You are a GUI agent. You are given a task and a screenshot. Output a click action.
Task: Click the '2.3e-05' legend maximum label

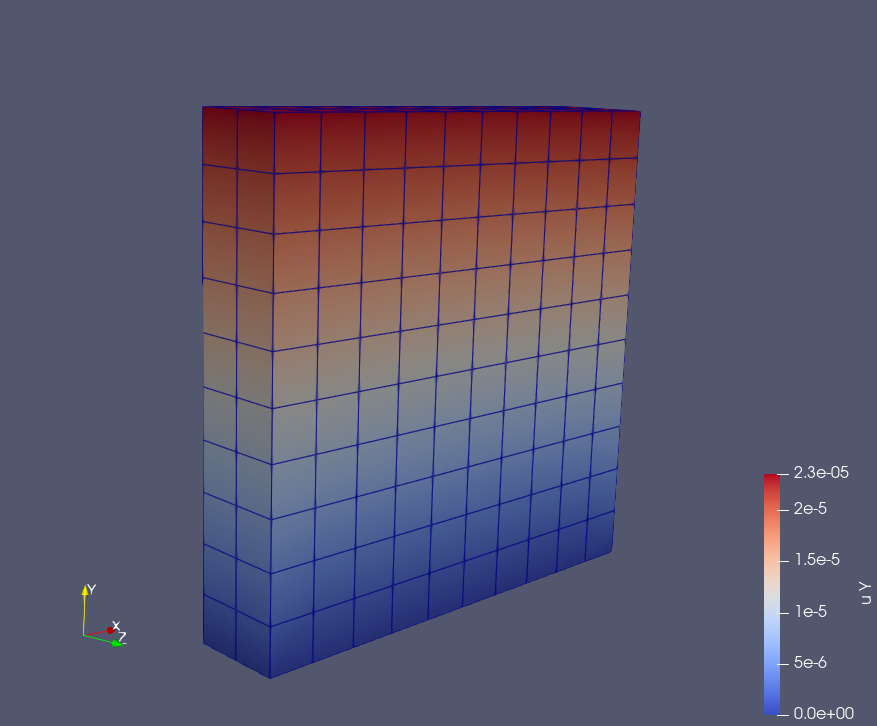821,473
